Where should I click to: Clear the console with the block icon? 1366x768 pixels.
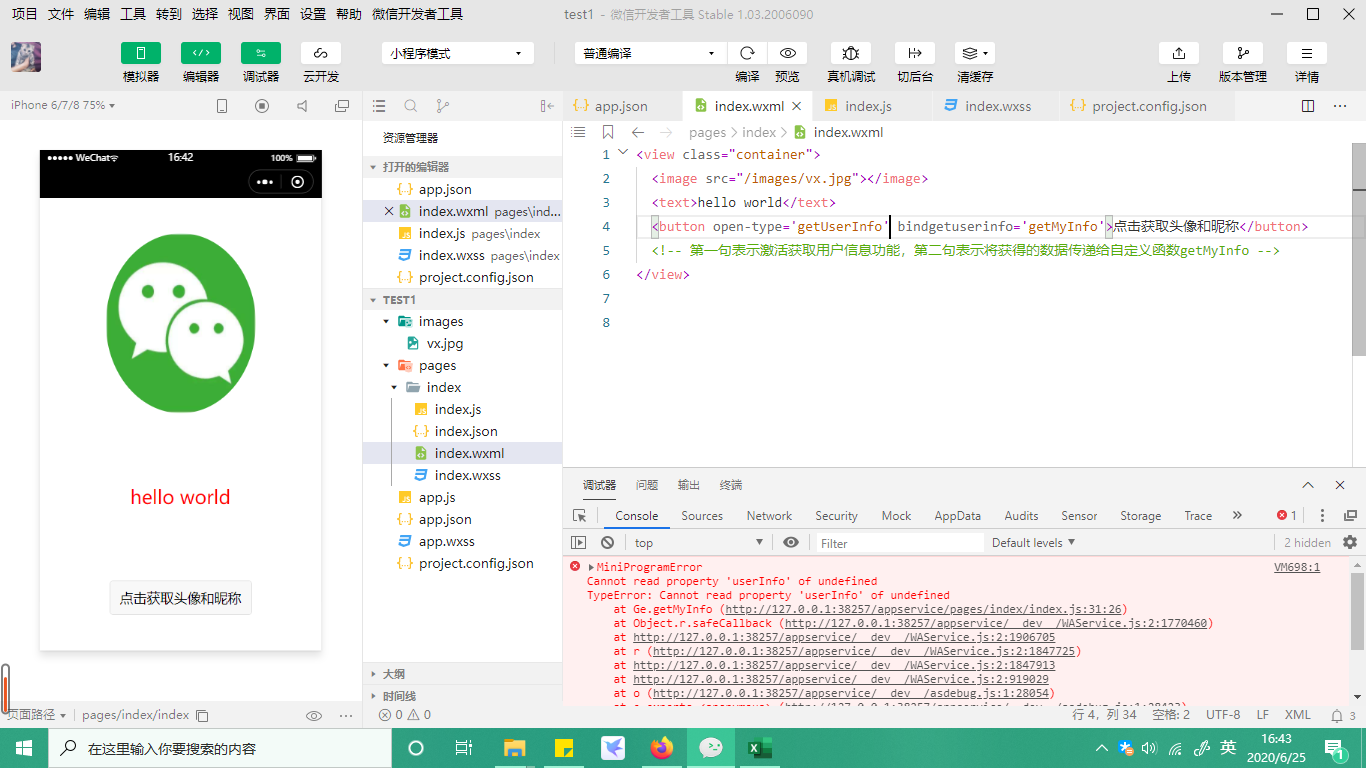(x=607, y=542)
